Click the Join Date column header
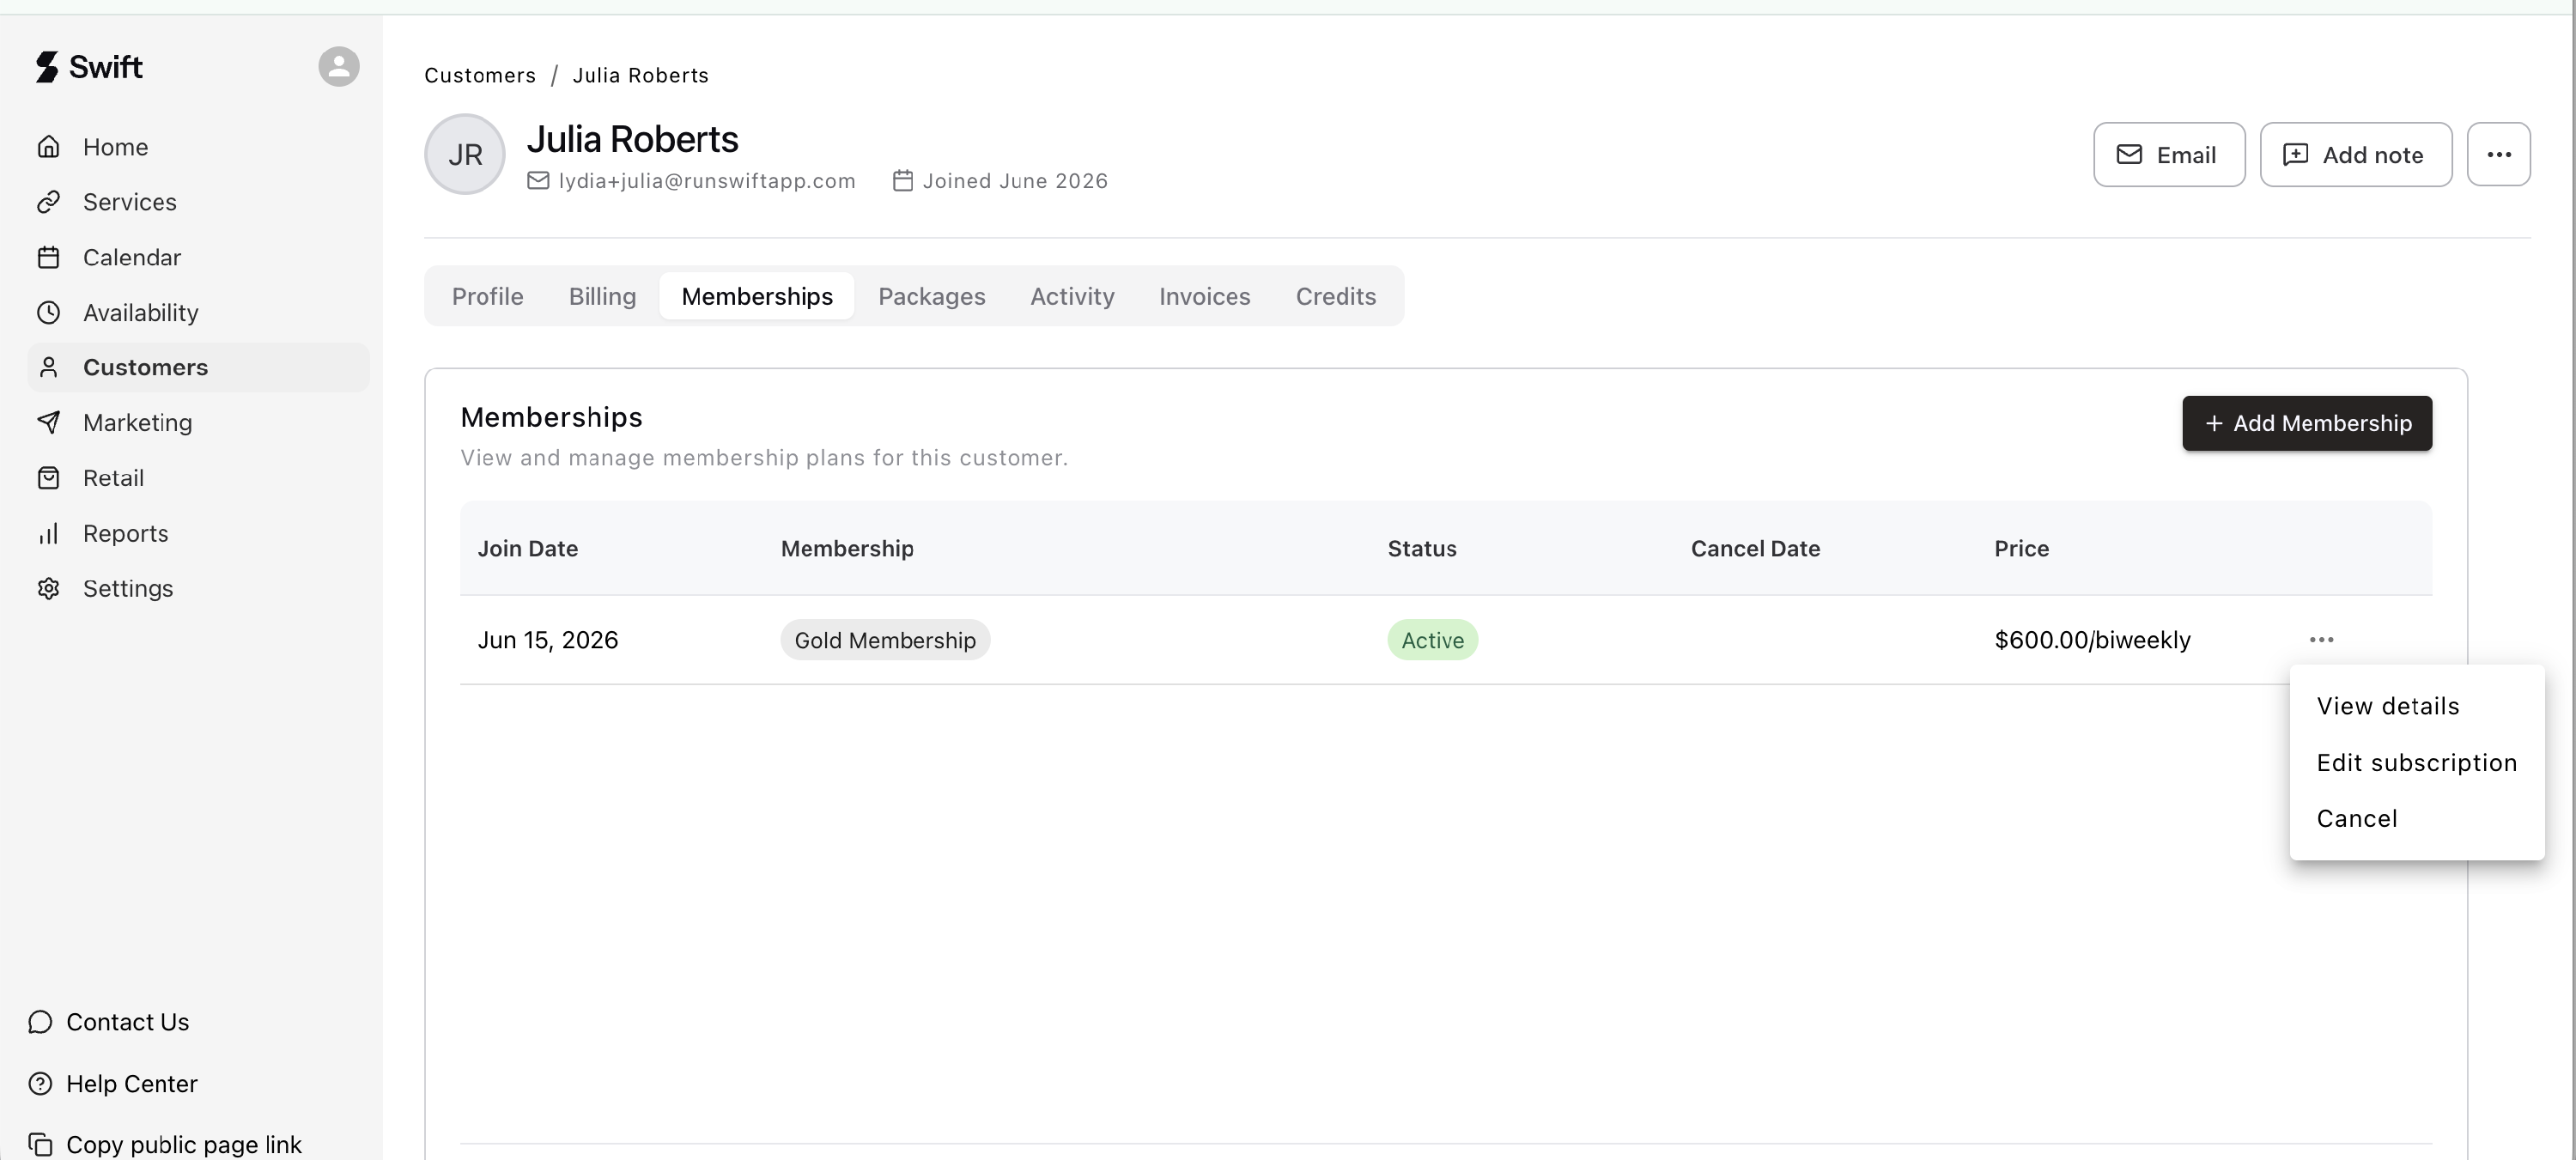The width and height of the screenshot is (2576, 1160). coord(527,548)
